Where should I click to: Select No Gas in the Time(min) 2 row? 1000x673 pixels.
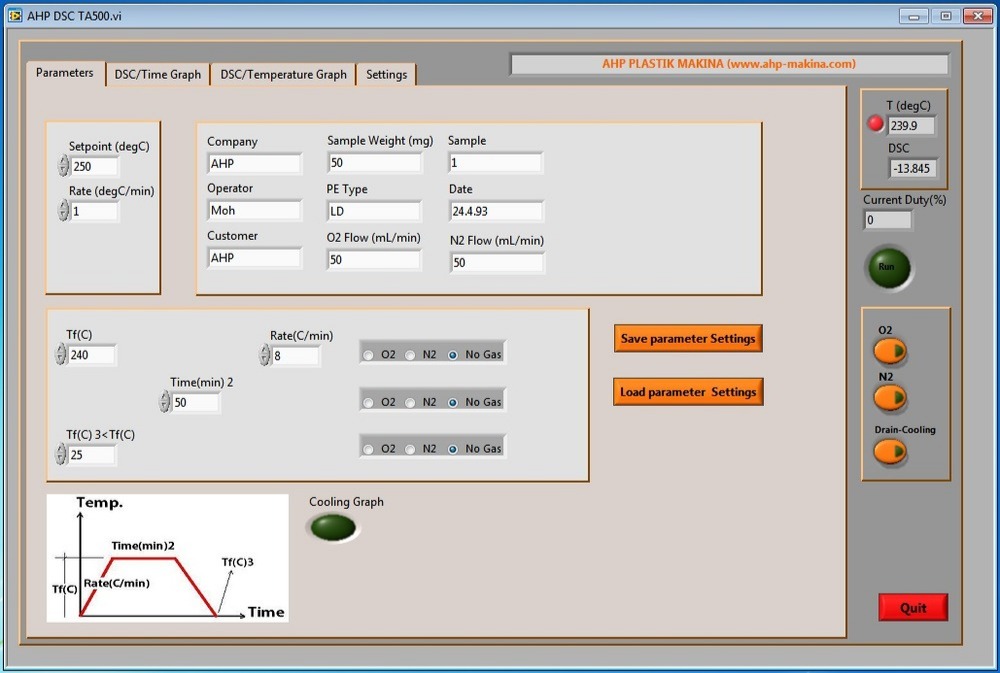coord(453,403)
